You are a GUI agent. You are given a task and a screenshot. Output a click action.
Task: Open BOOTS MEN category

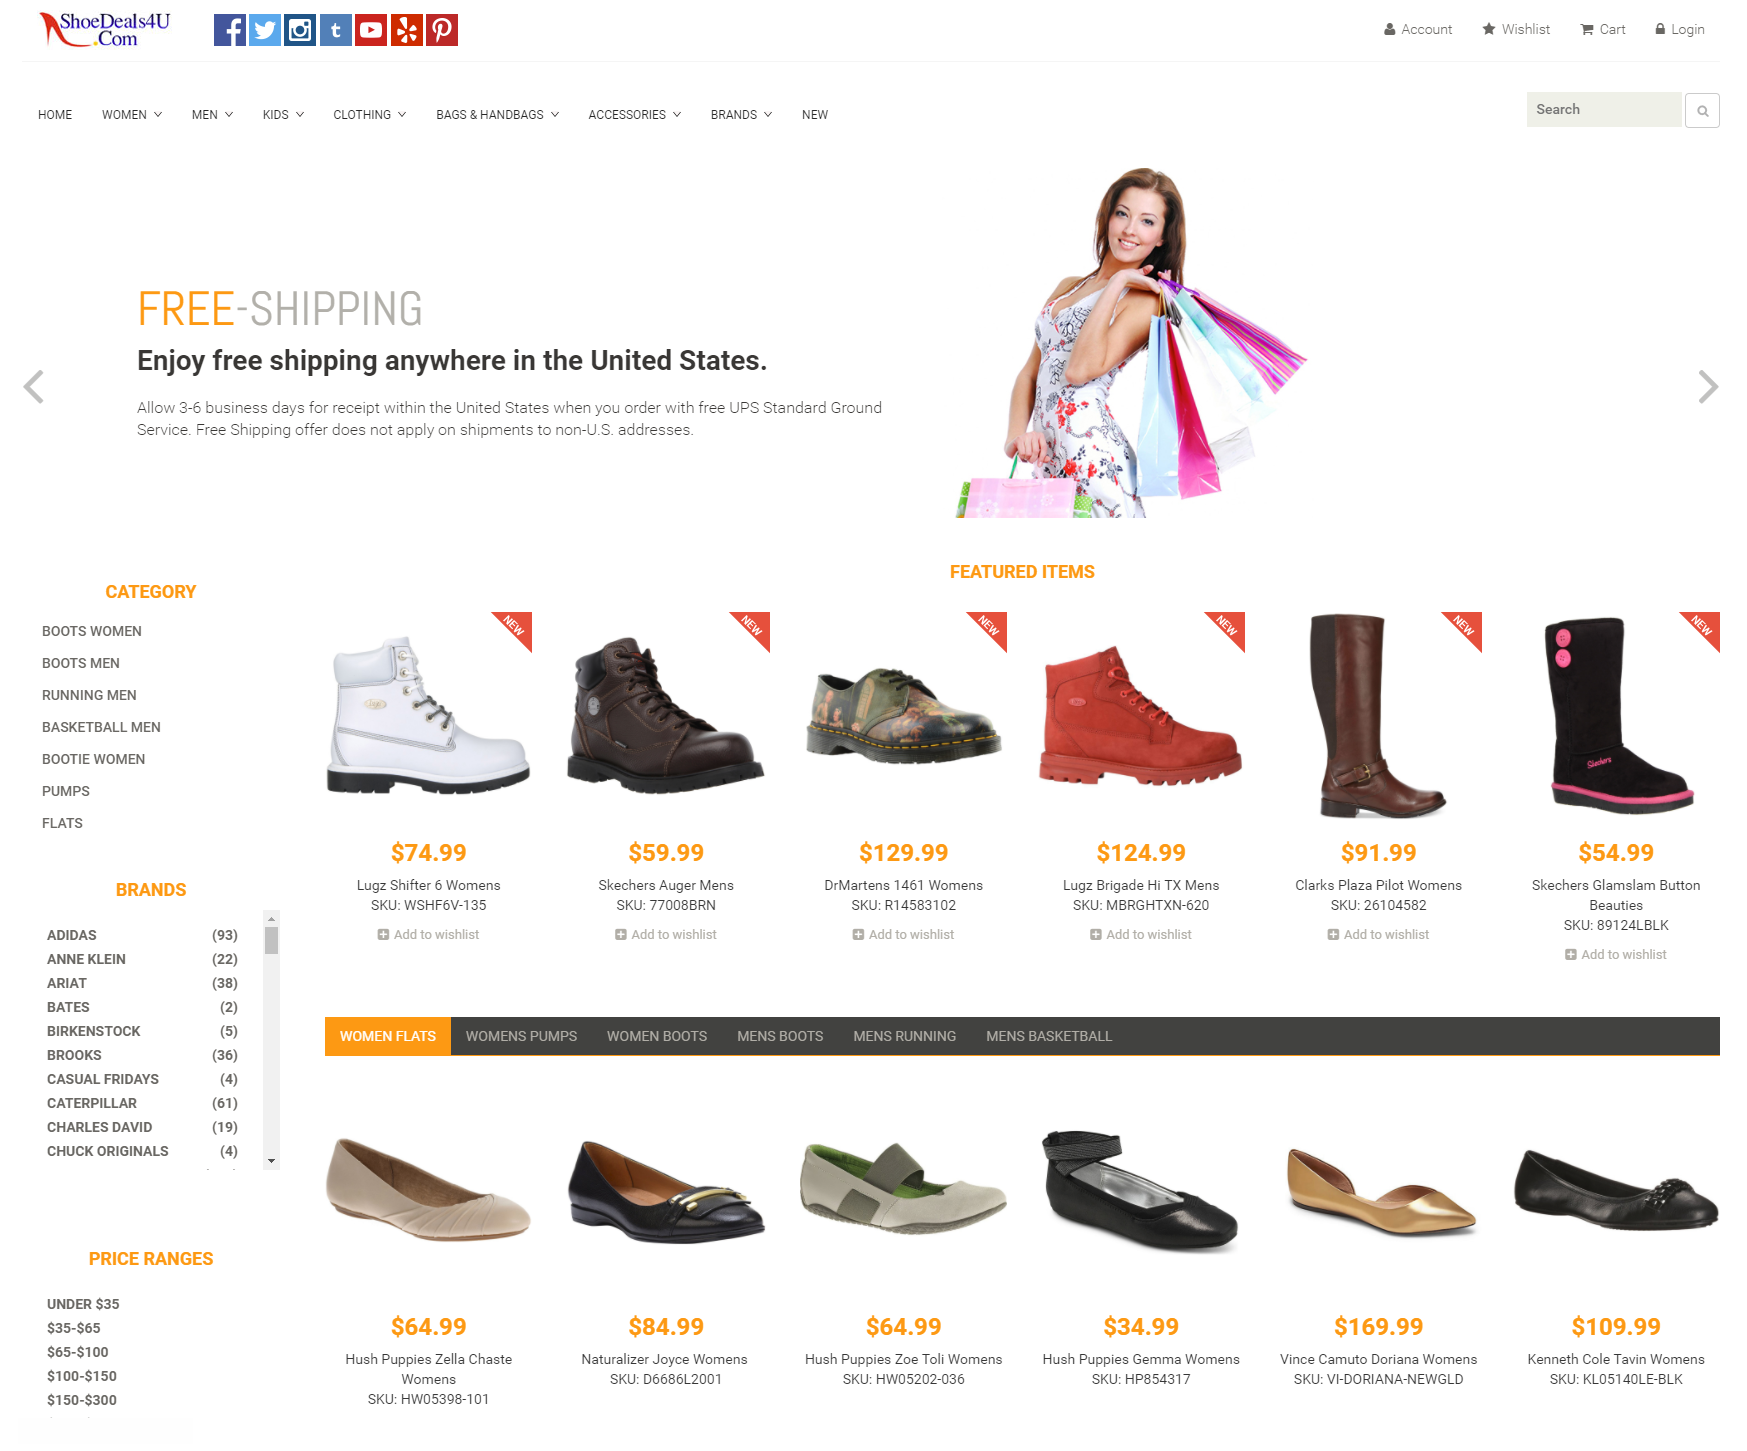[x=81, y=663]
